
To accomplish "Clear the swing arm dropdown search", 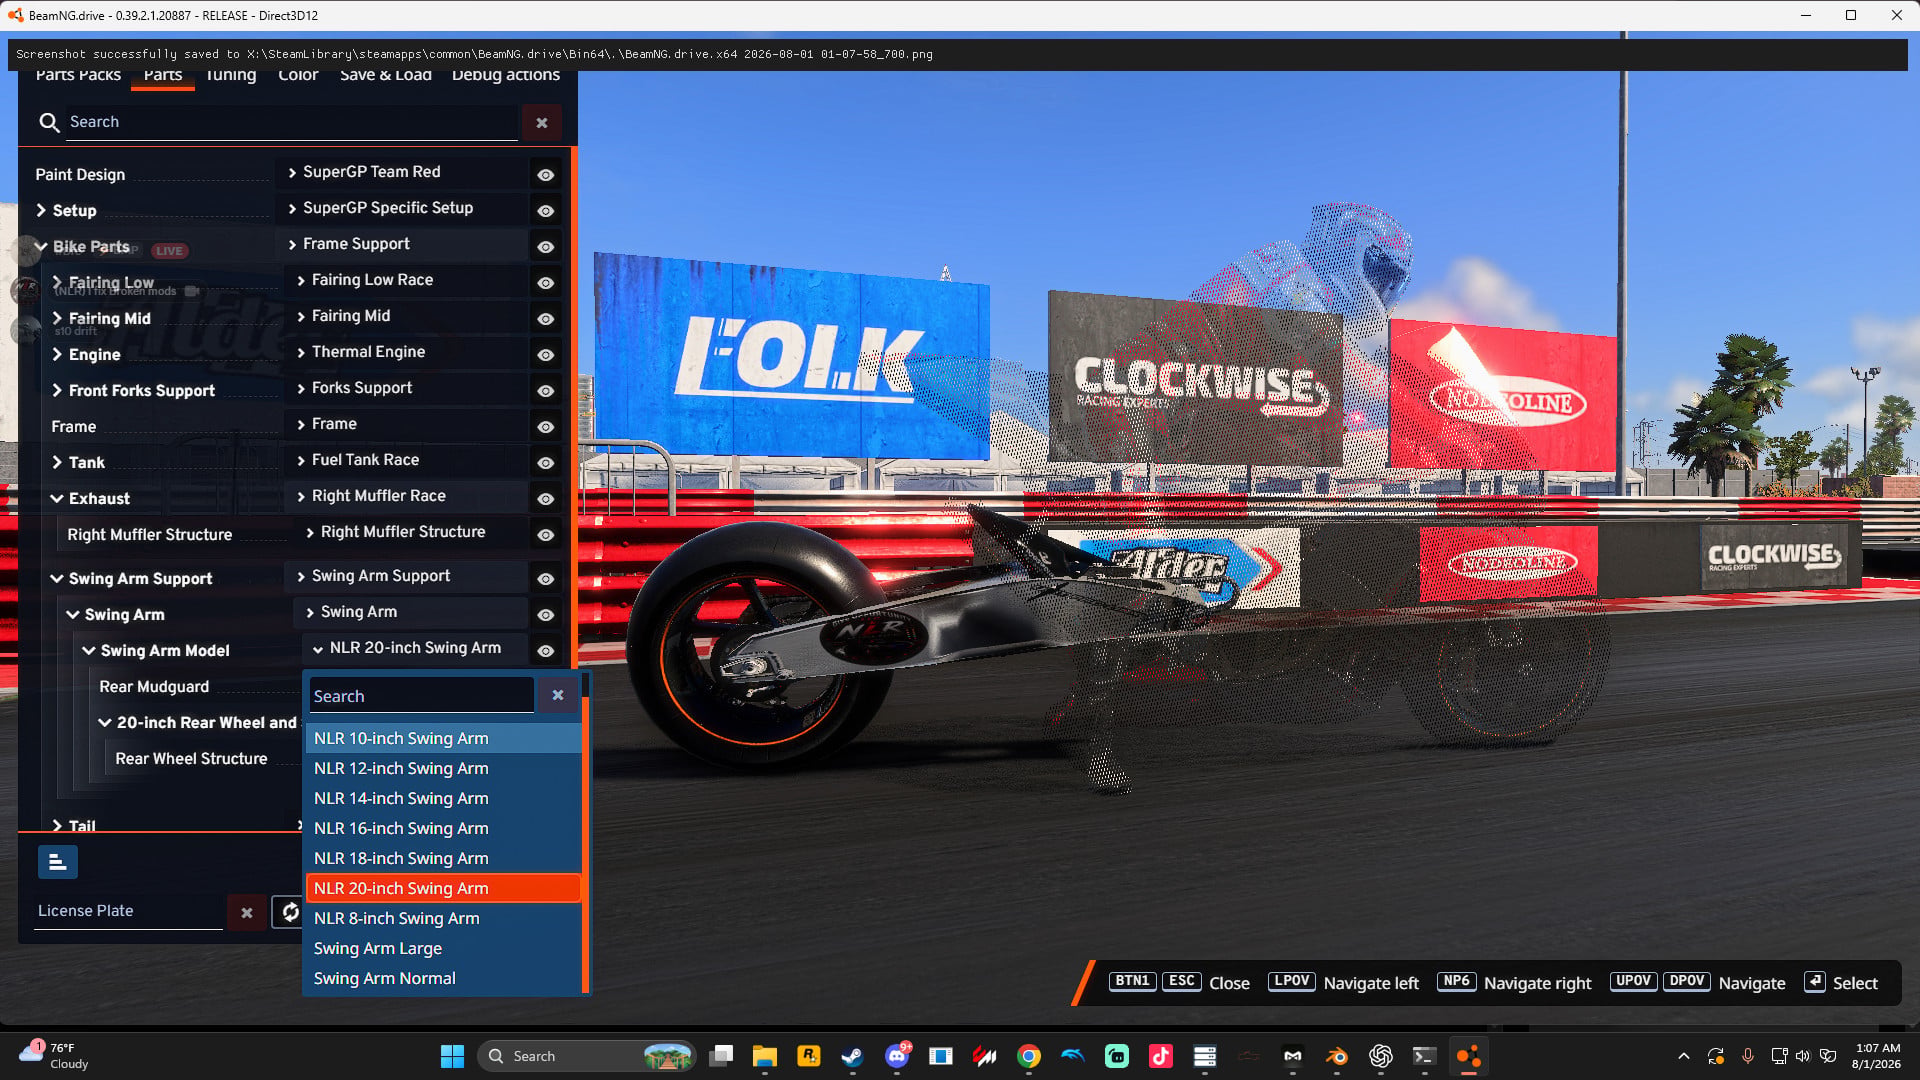I will [558, 695].
